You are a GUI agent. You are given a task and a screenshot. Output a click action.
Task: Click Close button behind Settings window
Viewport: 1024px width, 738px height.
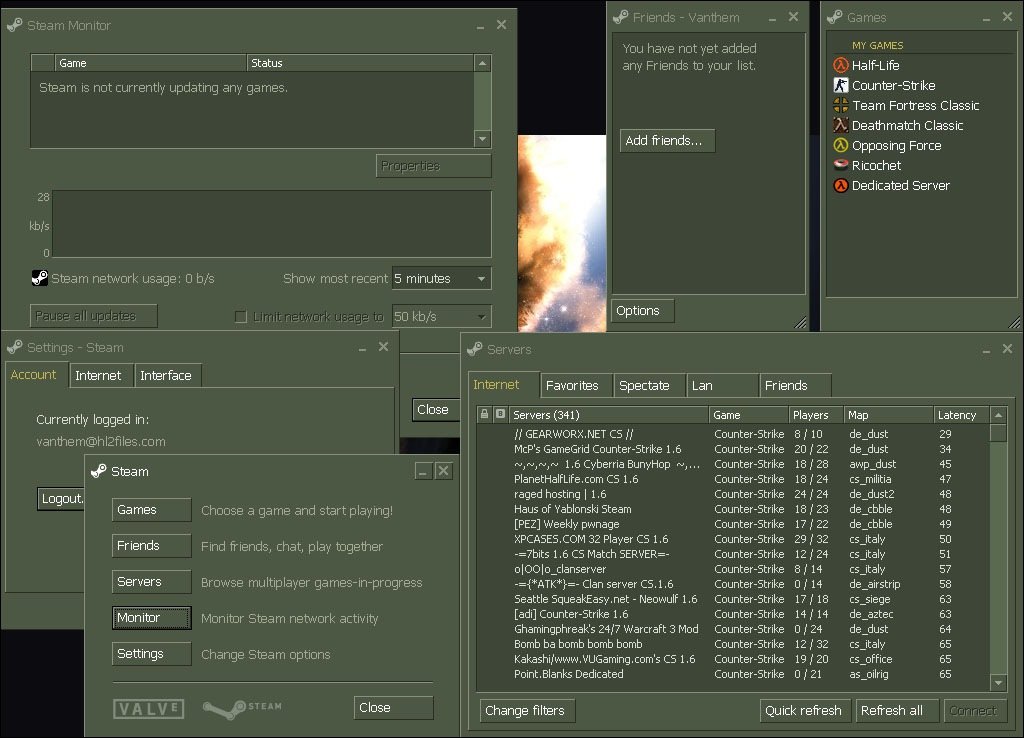[435, 409]
